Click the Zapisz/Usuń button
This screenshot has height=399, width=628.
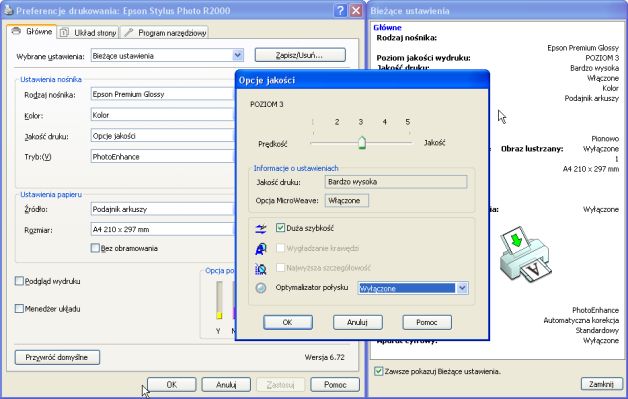[300, 55]
